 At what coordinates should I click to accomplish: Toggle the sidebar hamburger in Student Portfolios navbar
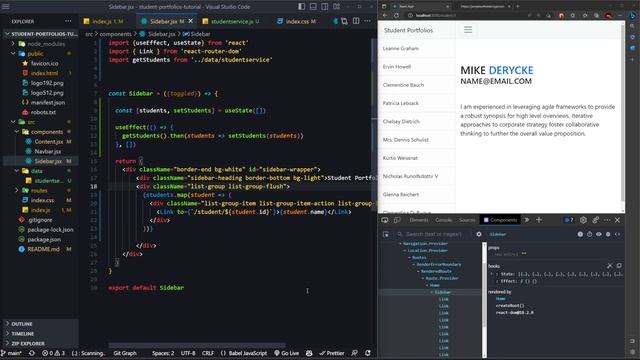click(x=468, y=30)
